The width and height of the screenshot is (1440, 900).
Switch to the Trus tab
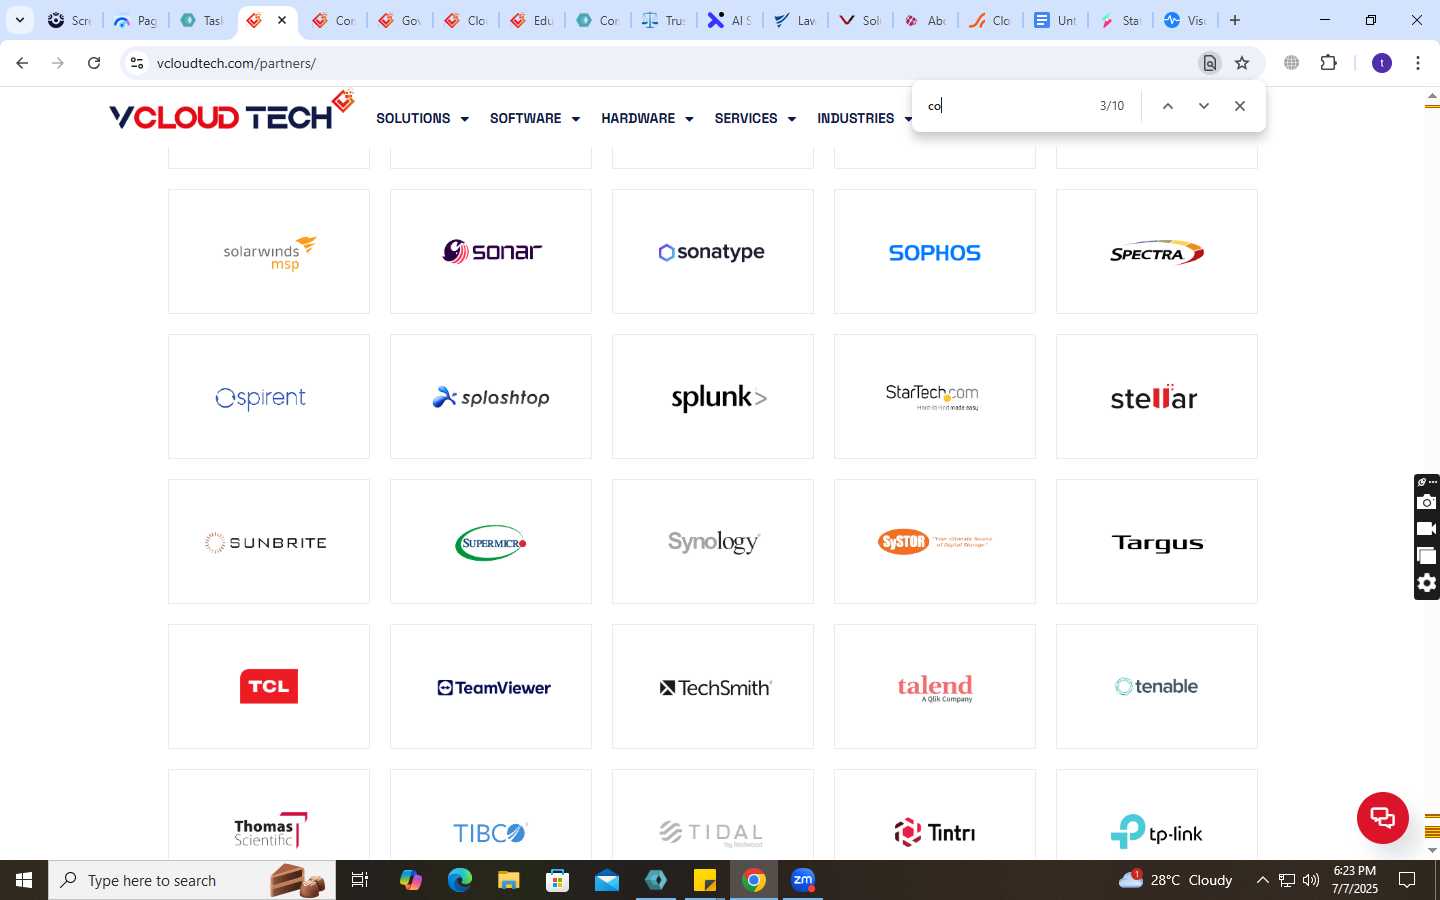pos(664,20)
